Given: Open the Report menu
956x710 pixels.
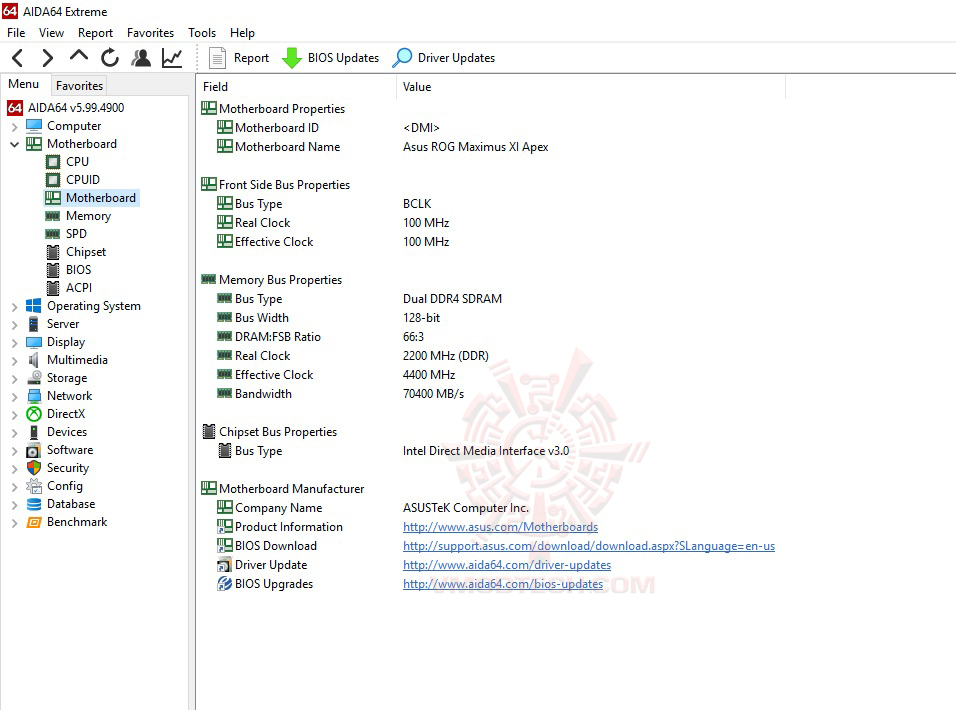Looking at the screenshot, I should click(95, 33).
